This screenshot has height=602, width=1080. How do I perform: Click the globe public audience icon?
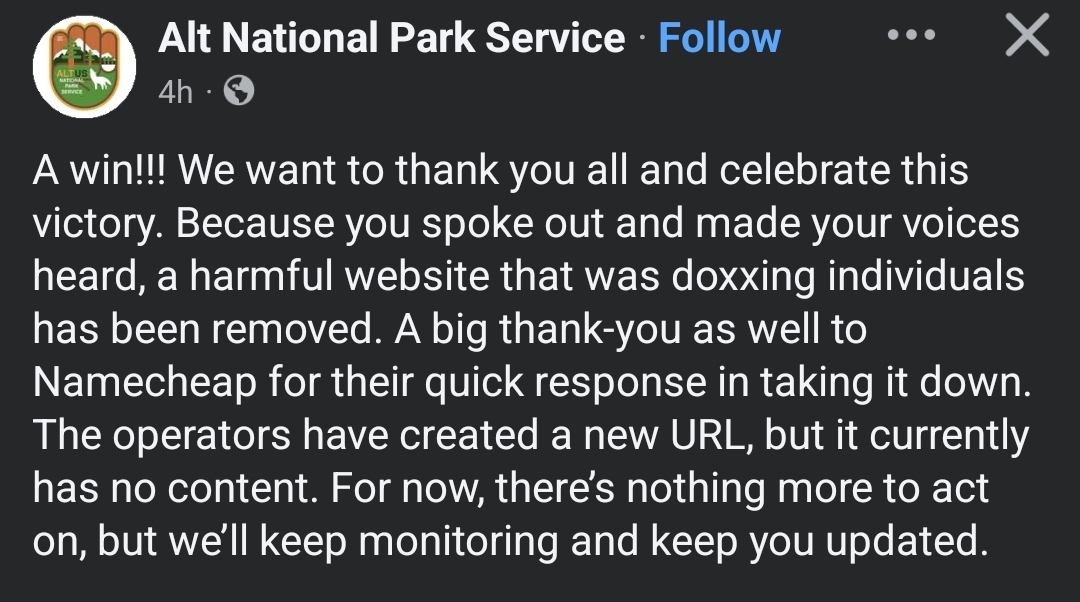(239, 90)
